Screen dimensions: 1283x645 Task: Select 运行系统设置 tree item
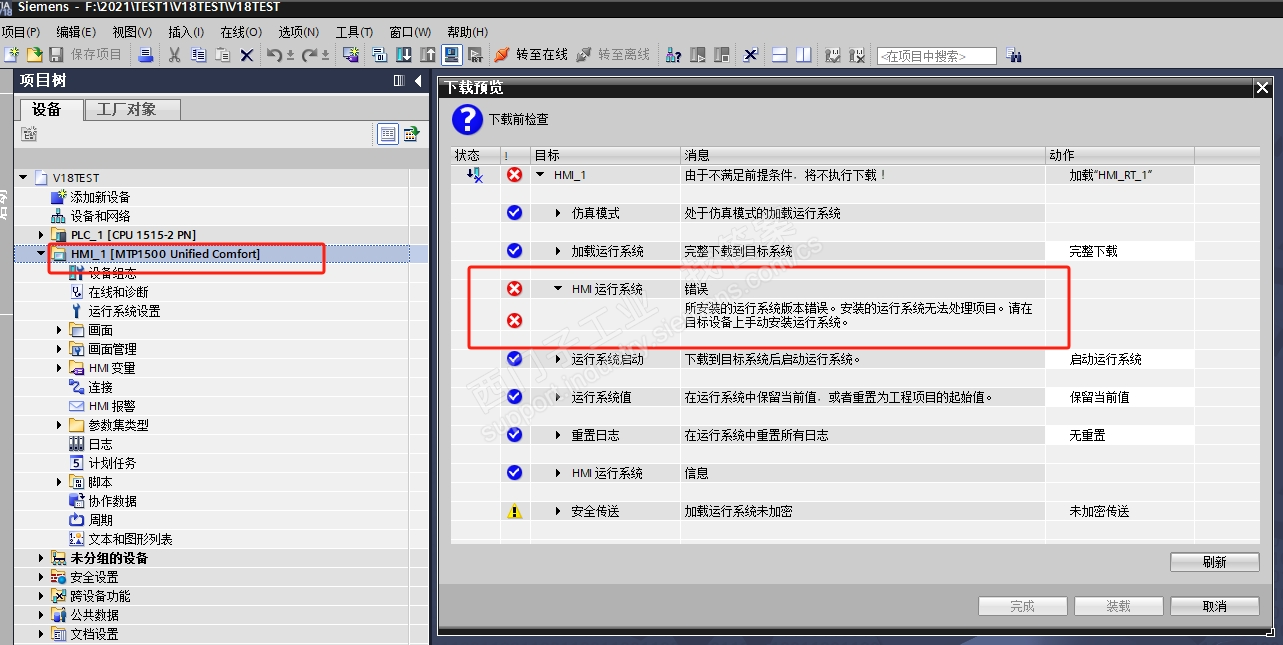124,311
